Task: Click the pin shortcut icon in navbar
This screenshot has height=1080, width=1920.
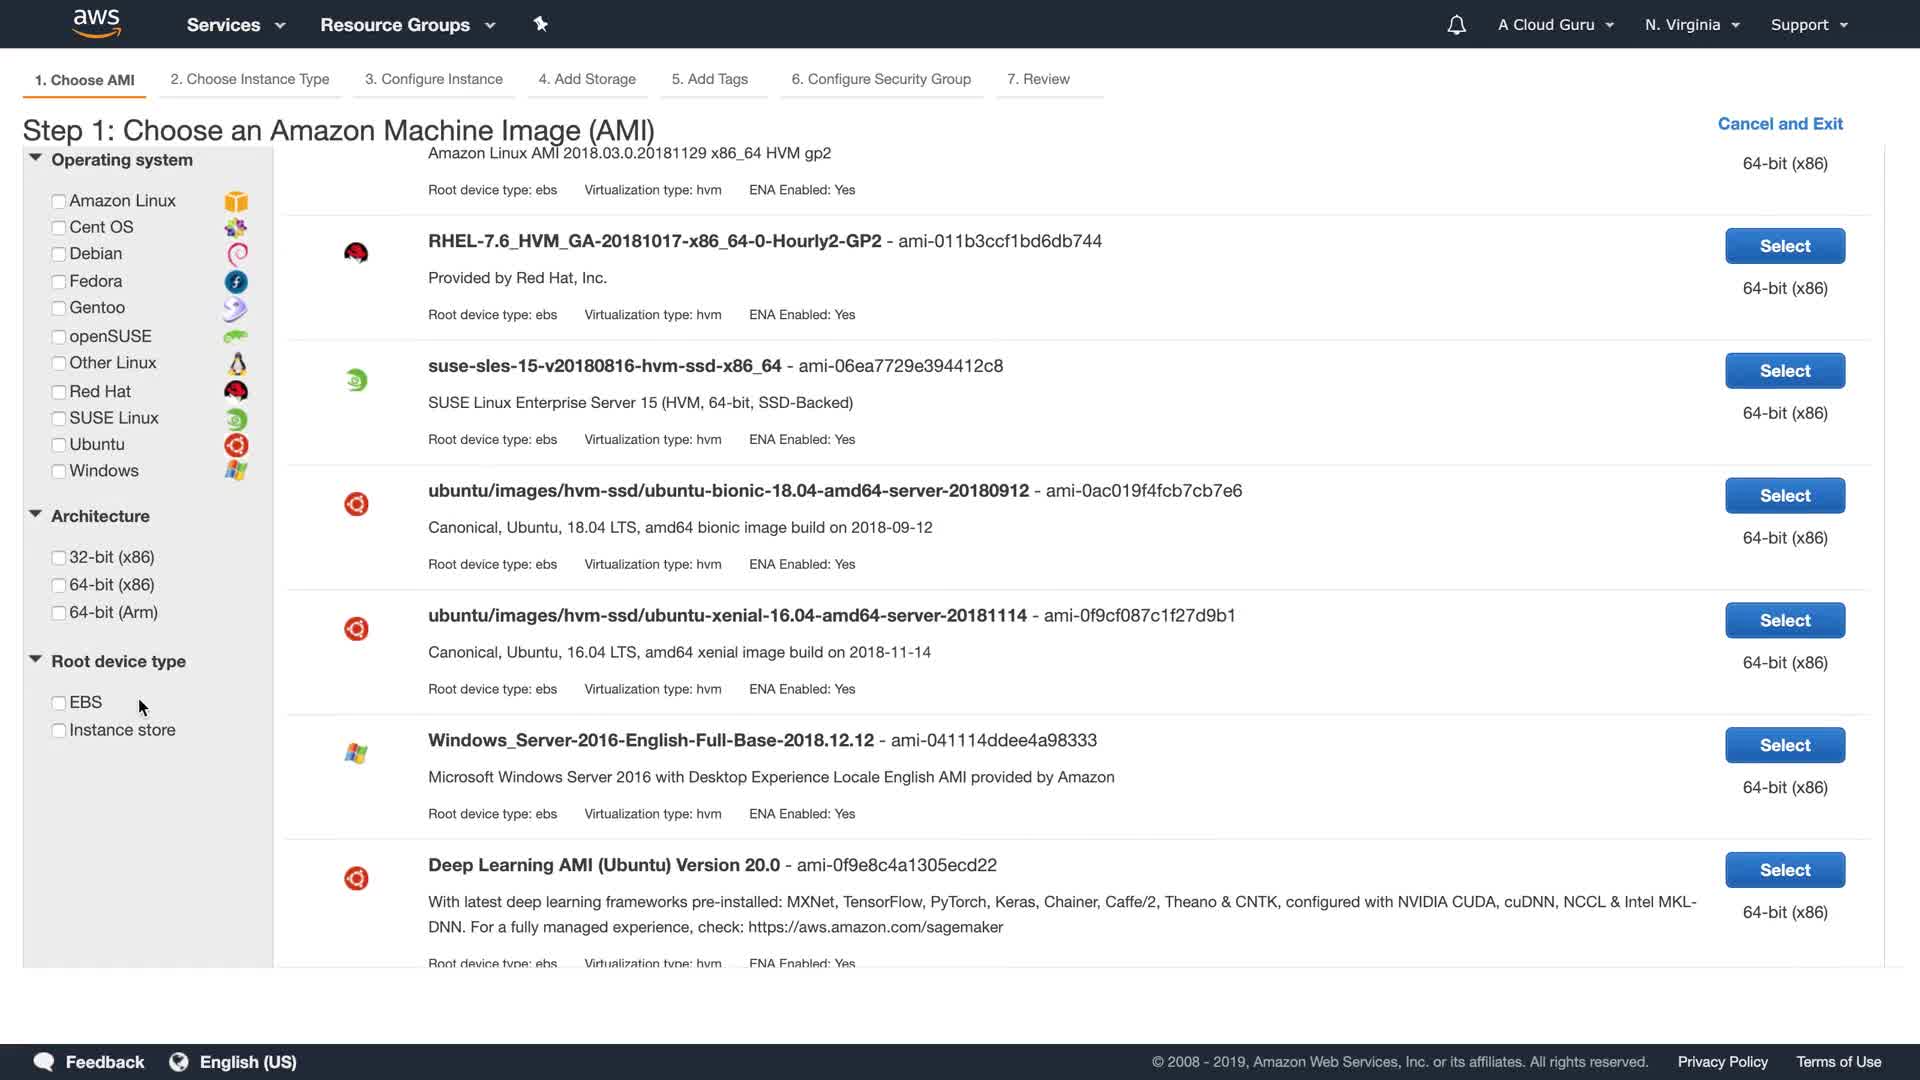Action: click(540, 24)
